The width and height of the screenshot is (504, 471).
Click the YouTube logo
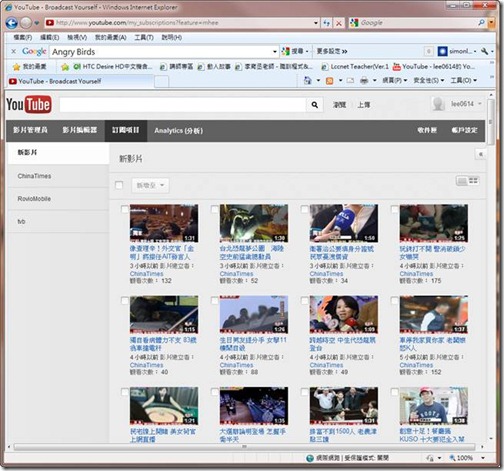click(x=29, y=105)
